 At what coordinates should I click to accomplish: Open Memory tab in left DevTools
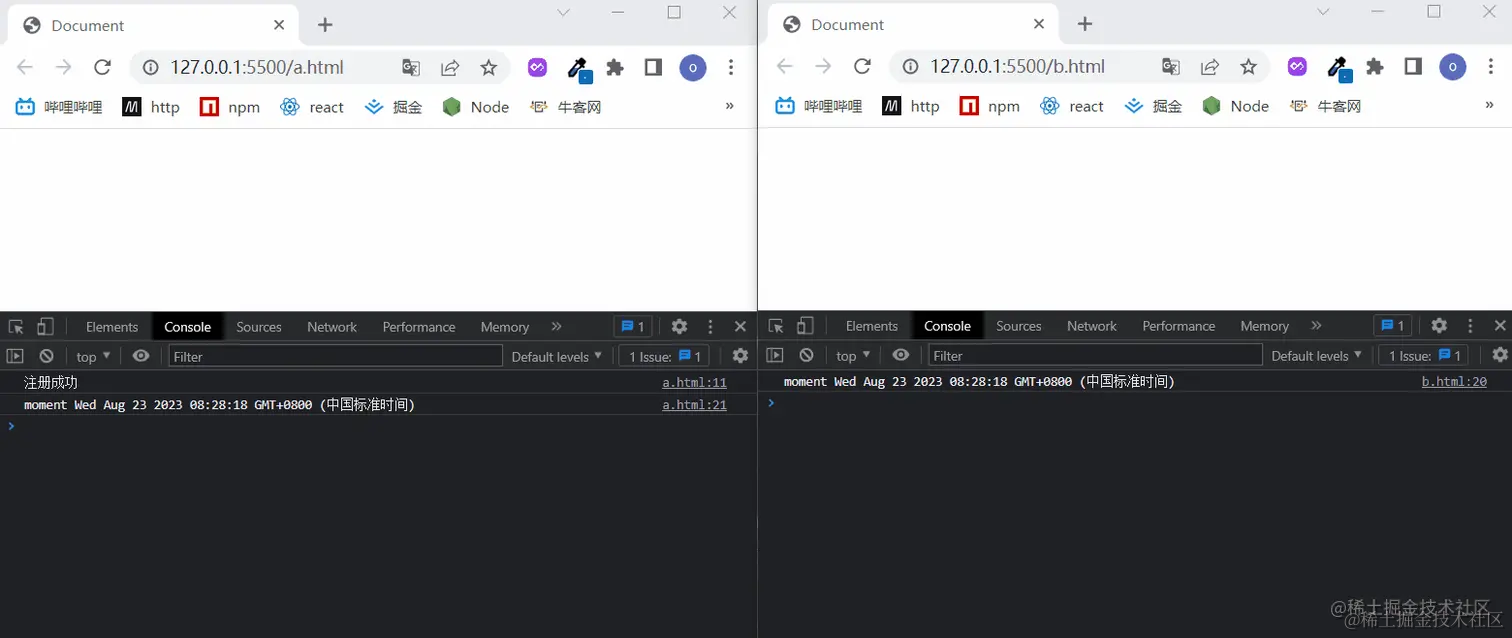(x=505, y=327)
